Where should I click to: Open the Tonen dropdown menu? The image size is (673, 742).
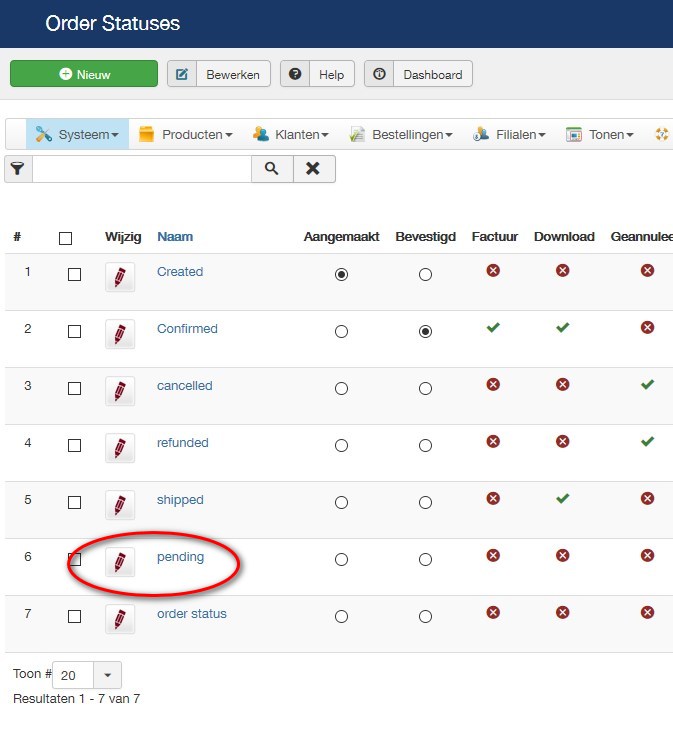tap(600, 134)
